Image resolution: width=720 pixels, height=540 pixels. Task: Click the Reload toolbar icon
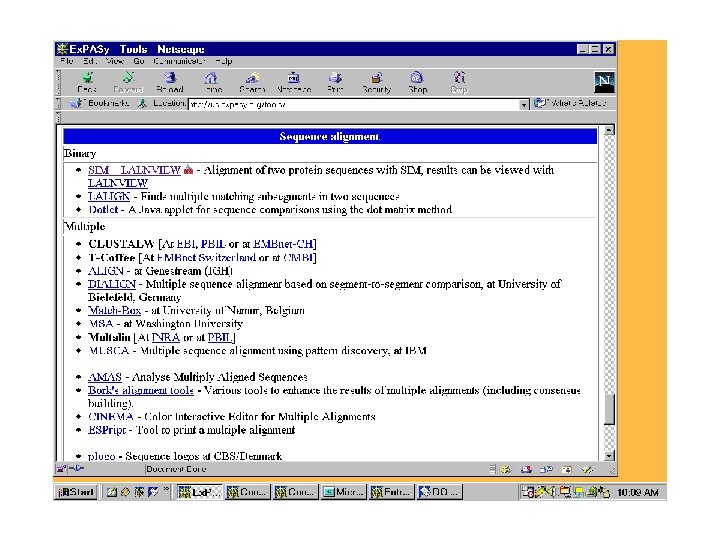click(170, 82)
